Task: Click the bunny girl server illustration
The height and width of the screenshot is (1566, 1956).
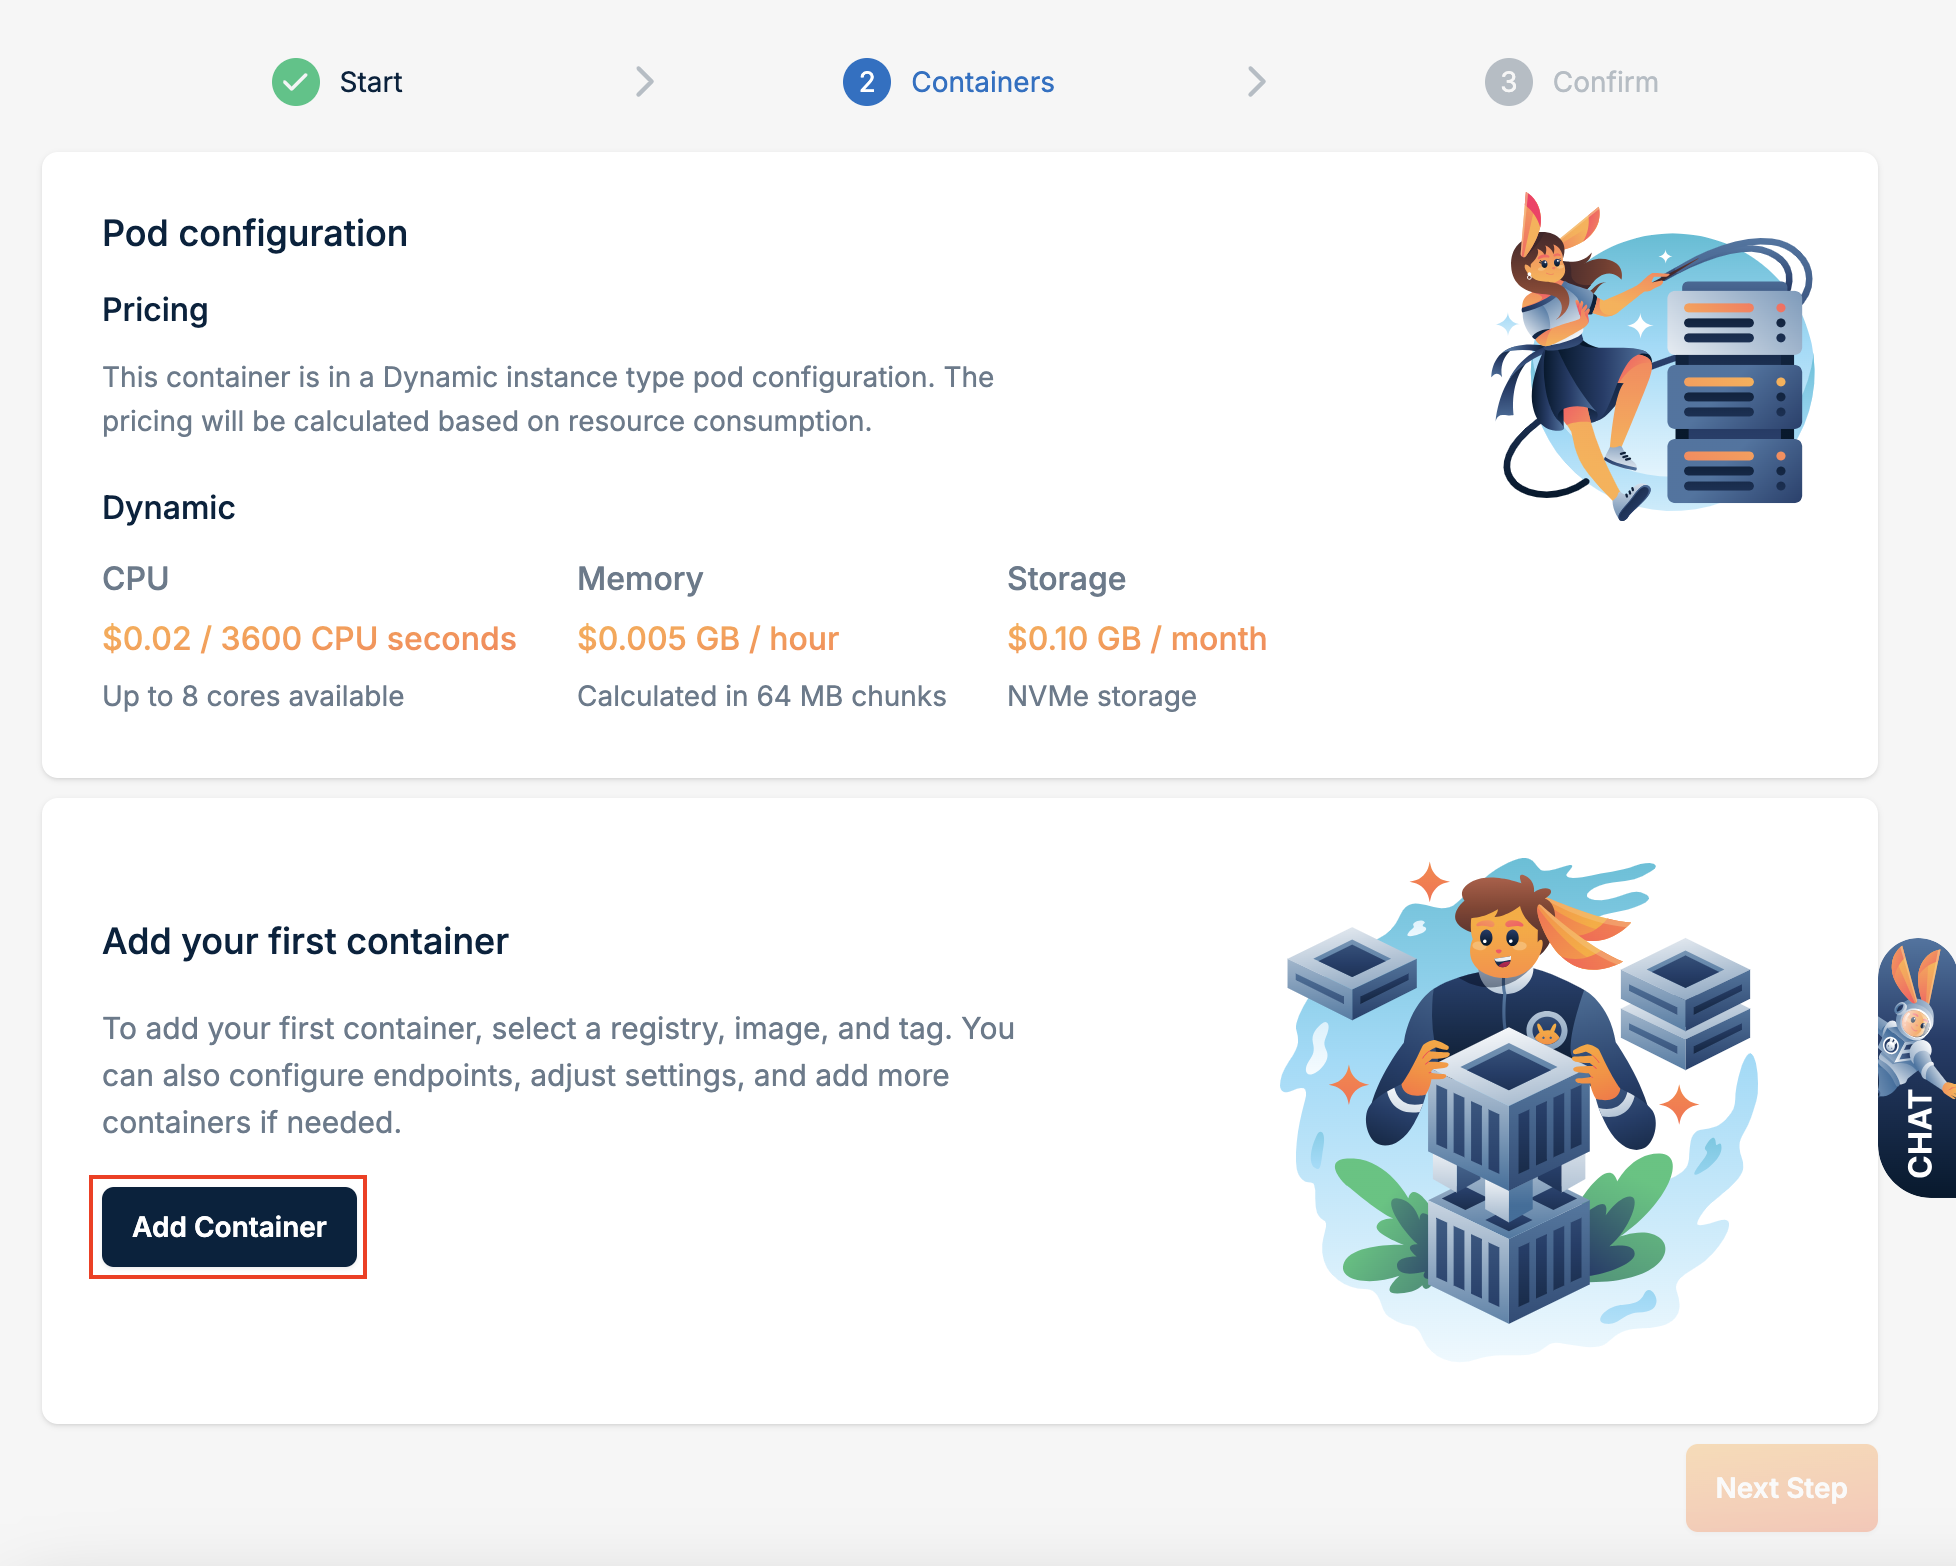Action: click(1652, 357)
